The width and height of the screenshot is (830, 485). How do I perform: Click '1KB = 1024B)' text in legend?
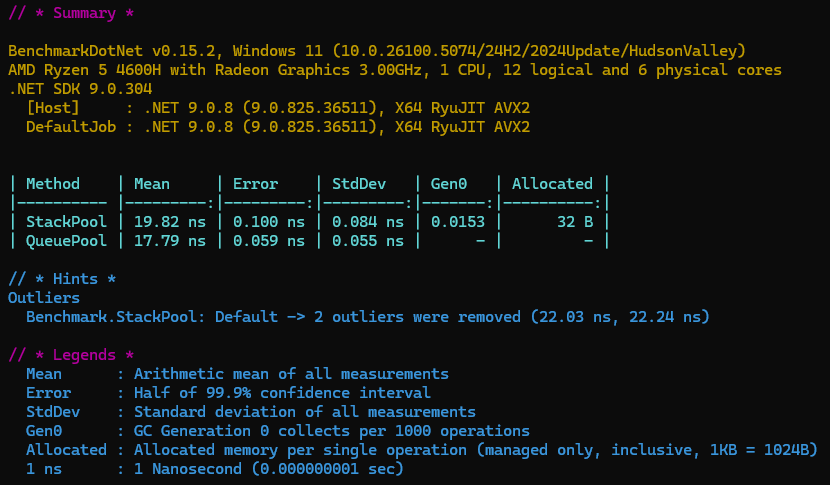[764, 450]
